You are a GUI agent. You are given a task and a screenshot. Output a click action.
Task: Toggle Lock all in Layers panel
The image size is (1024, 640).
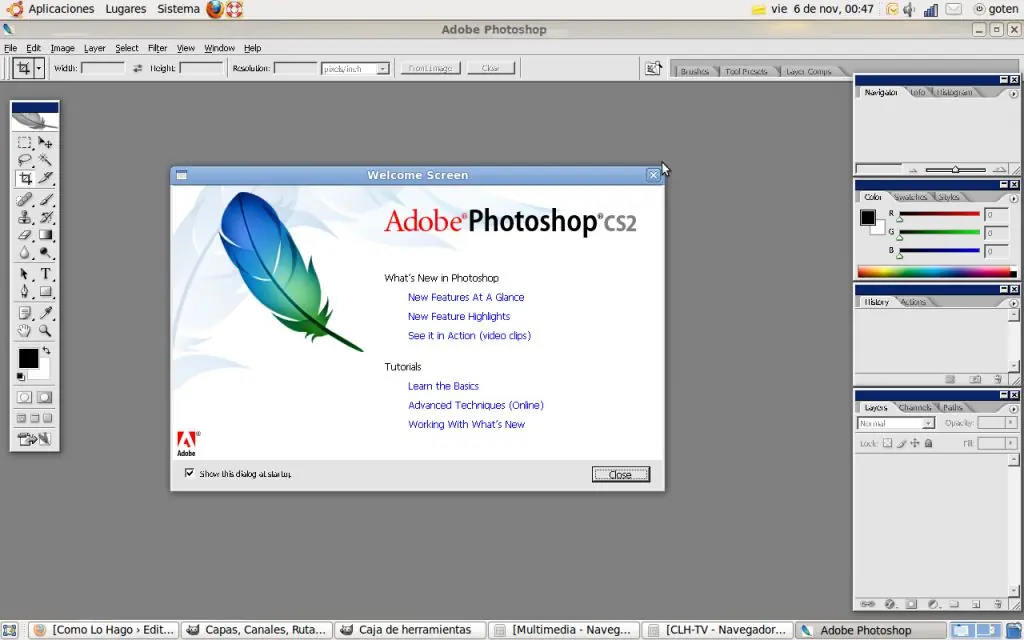[x=929, y=443]
